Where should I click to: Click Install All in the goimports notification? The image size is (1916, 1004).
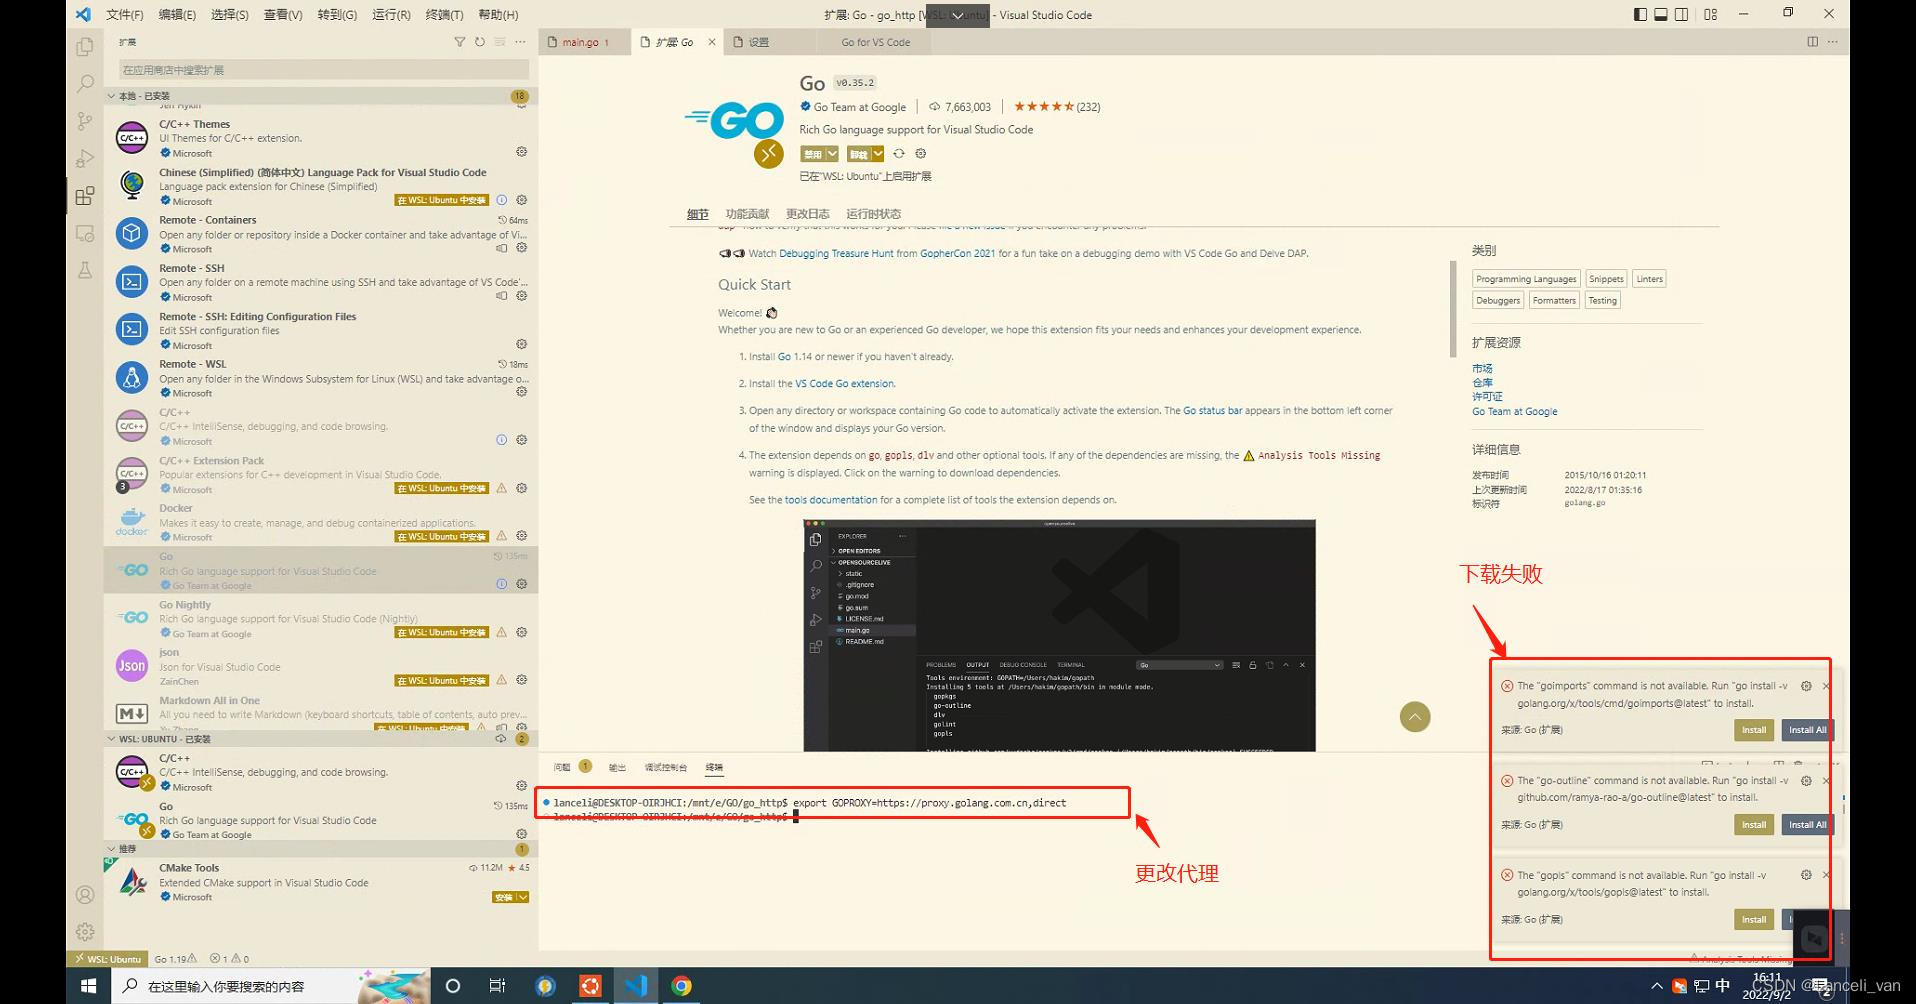click(1806, 730)
